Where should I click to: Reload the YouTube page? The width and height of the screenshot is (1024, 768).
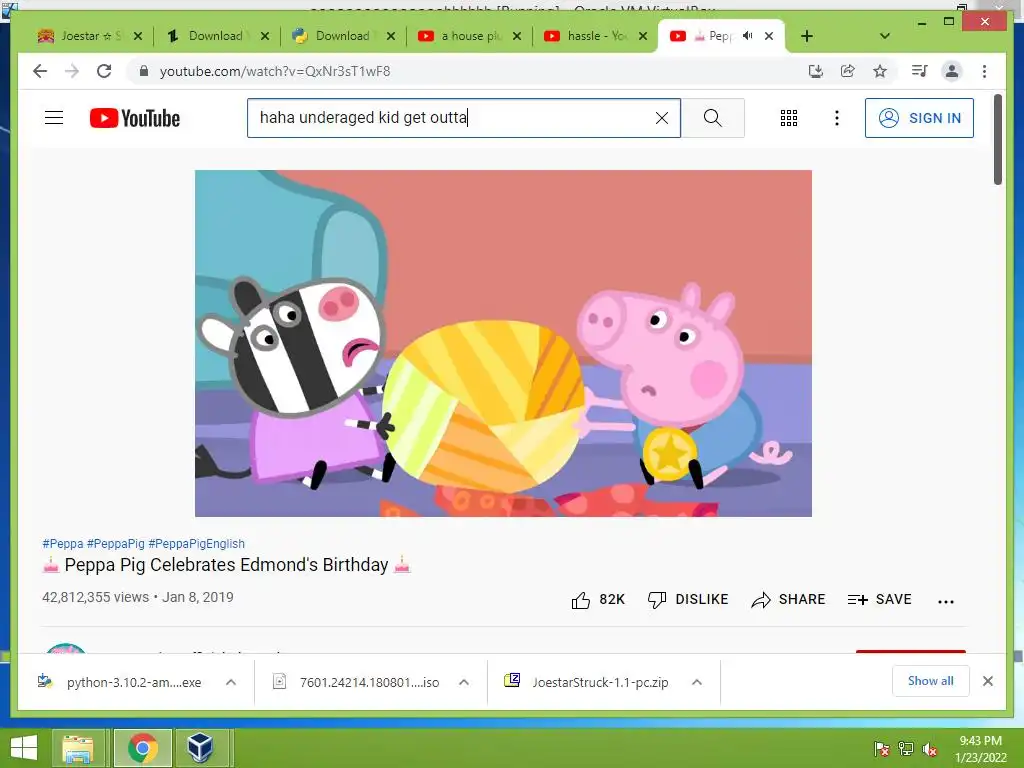click(104, 71)
